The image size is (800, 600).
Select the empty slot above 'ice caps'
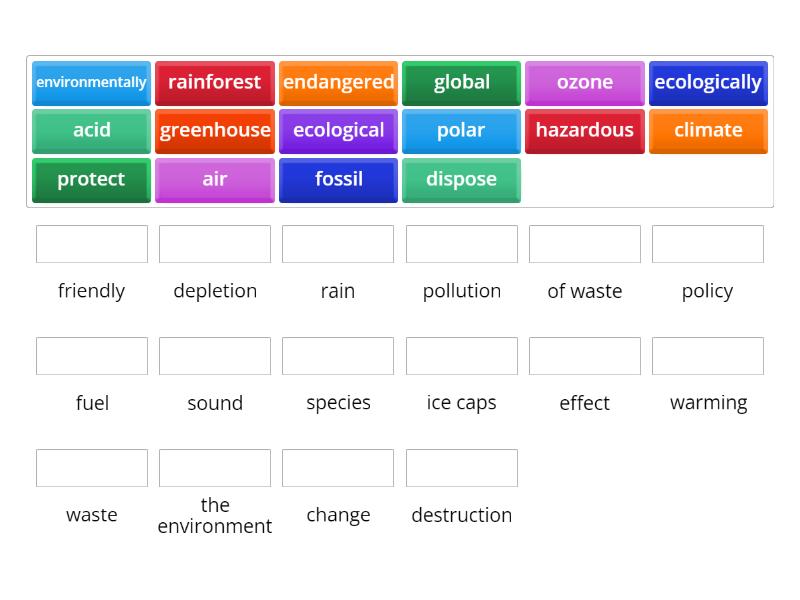461,356
